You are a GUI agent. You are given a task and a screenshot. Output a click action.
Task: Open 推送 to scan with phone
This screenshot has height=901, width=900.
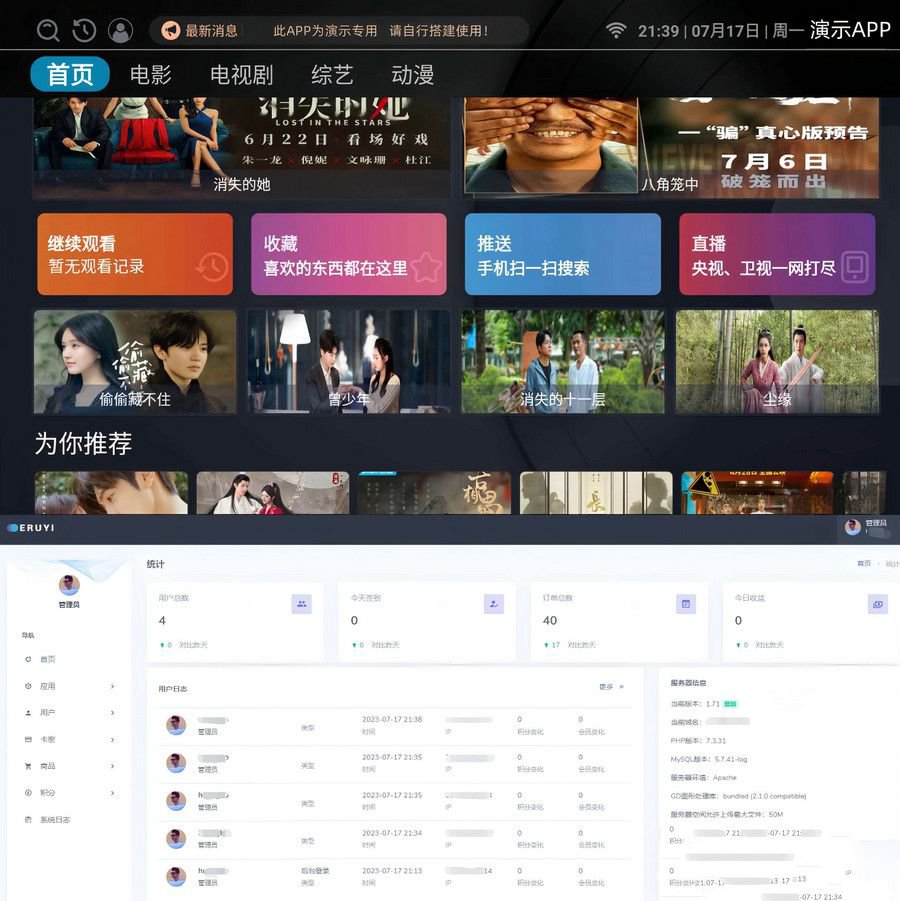[562, 254]
